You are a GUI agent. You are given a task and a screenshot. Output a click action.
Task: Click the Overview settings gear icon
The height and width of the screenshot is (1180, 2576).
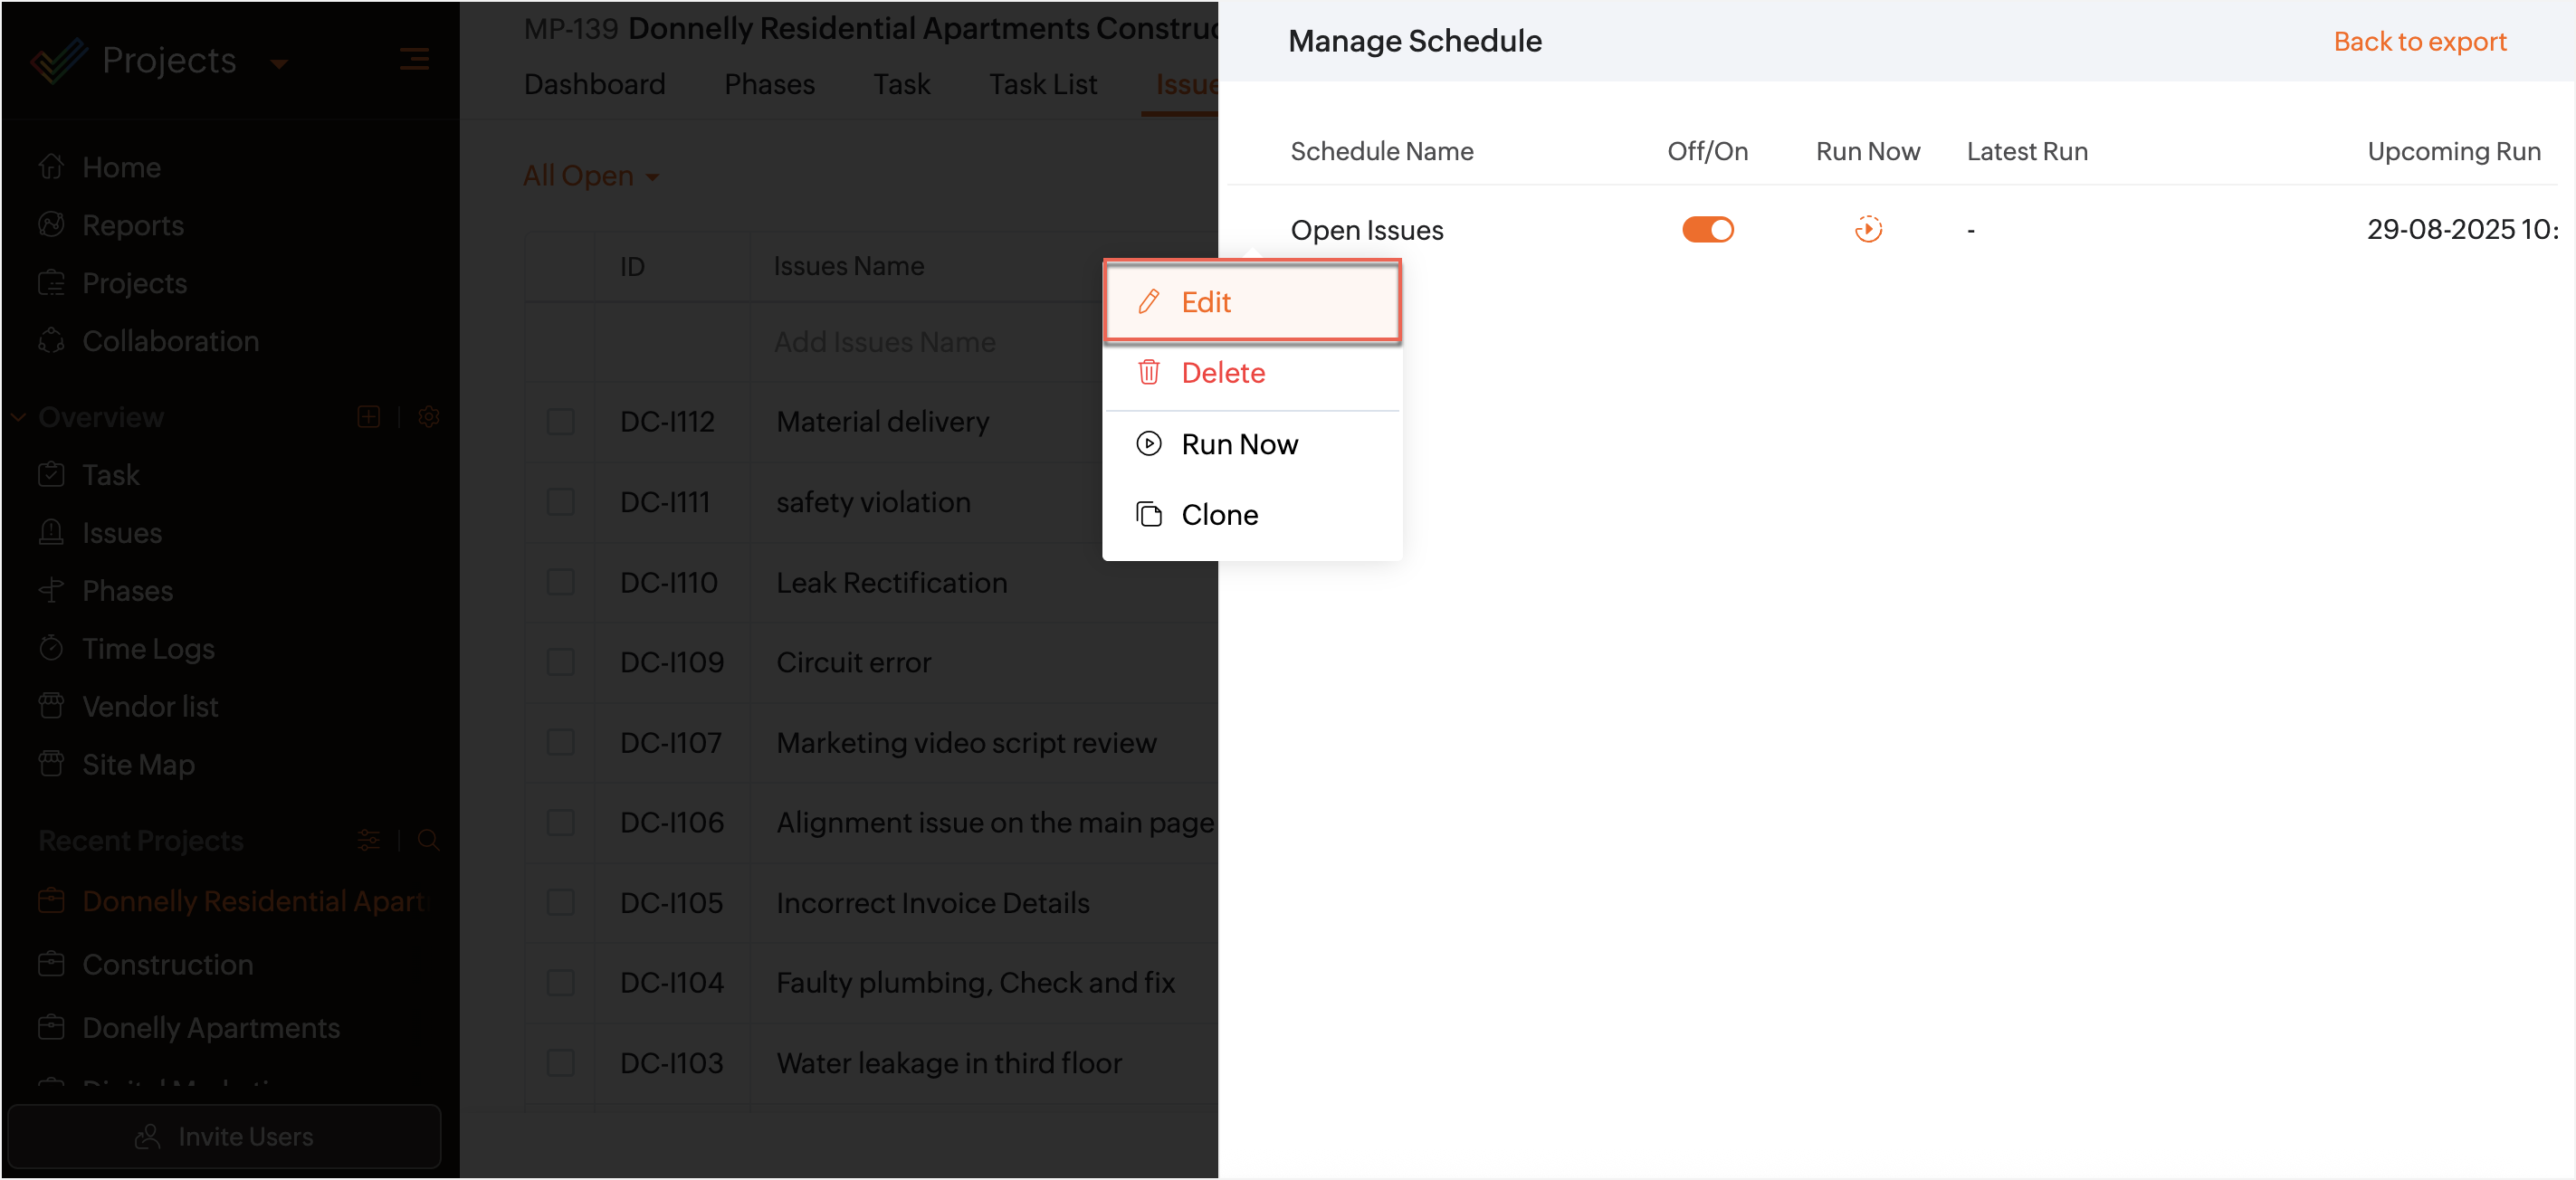pos(429,417)
